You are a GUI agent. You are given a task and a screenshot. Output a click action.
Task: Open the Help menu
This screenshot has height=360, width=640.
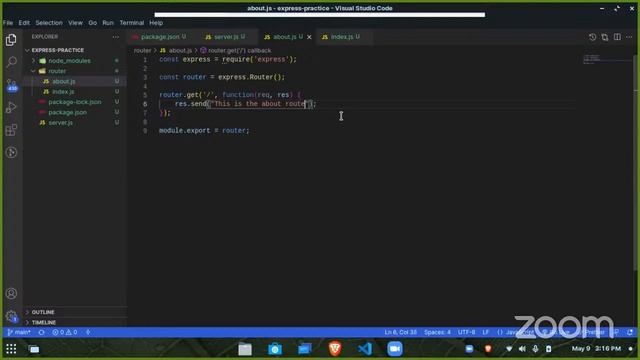click(156, 23)
